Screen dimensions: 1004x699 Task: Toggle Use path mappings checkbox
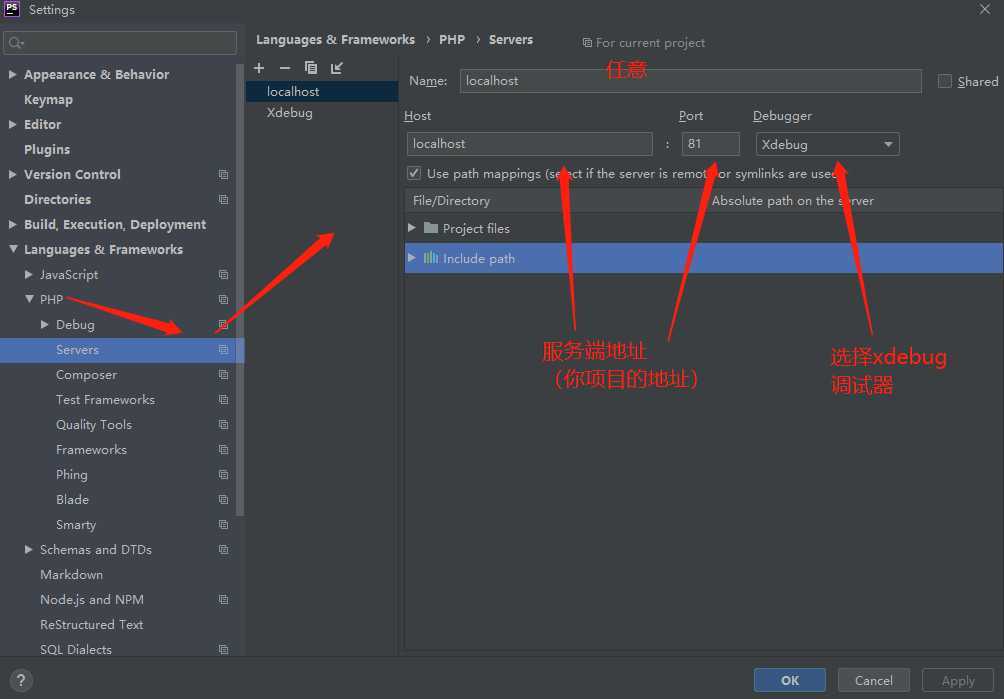click(x=414, y=173)
